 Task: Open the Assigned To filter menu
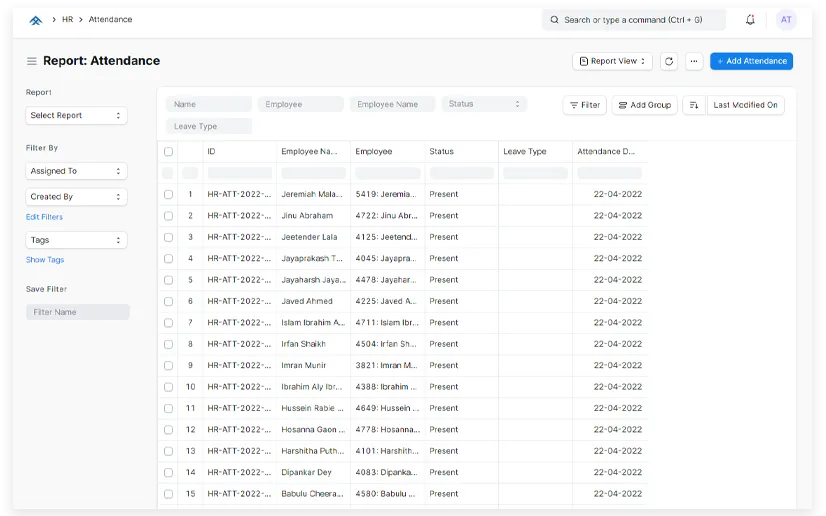(x=76, y=172)
